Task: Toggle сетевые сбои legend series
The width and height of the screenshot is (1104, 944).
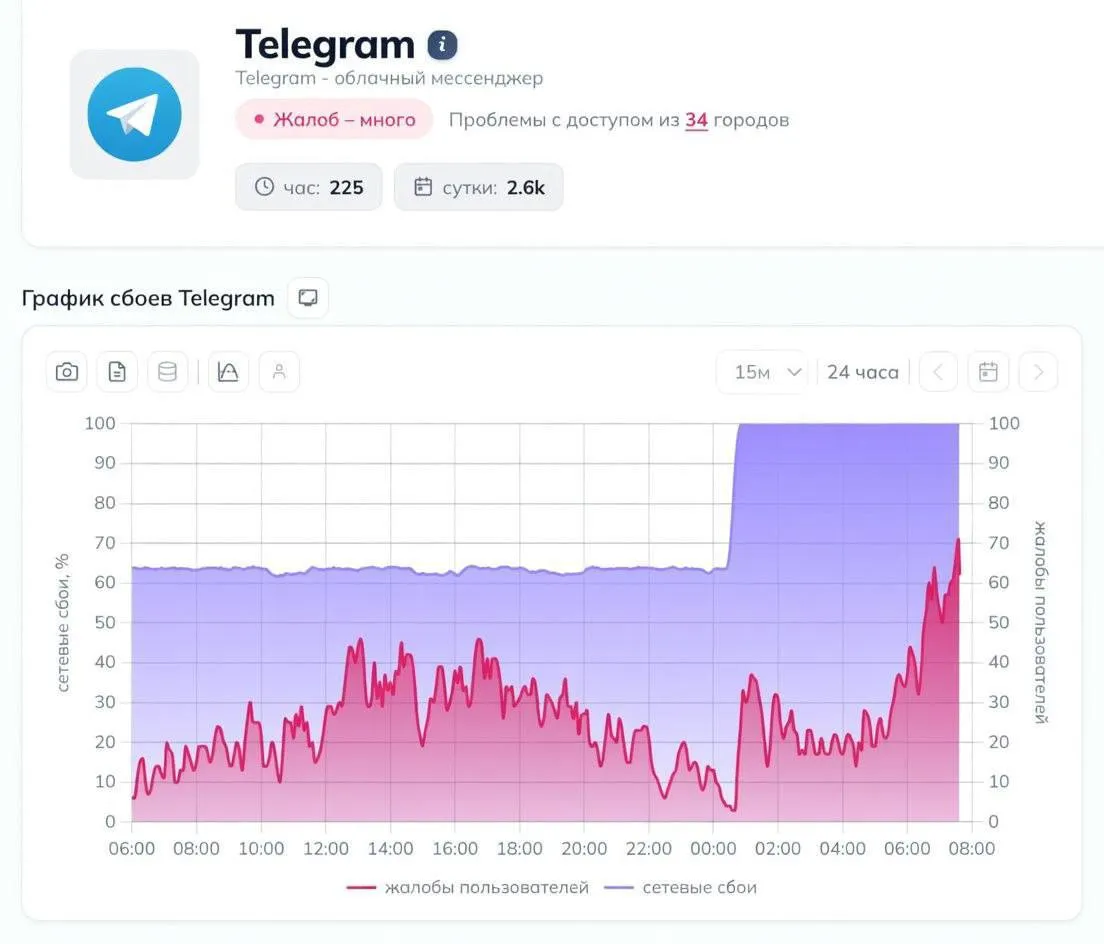Action: tap(681, 888)
